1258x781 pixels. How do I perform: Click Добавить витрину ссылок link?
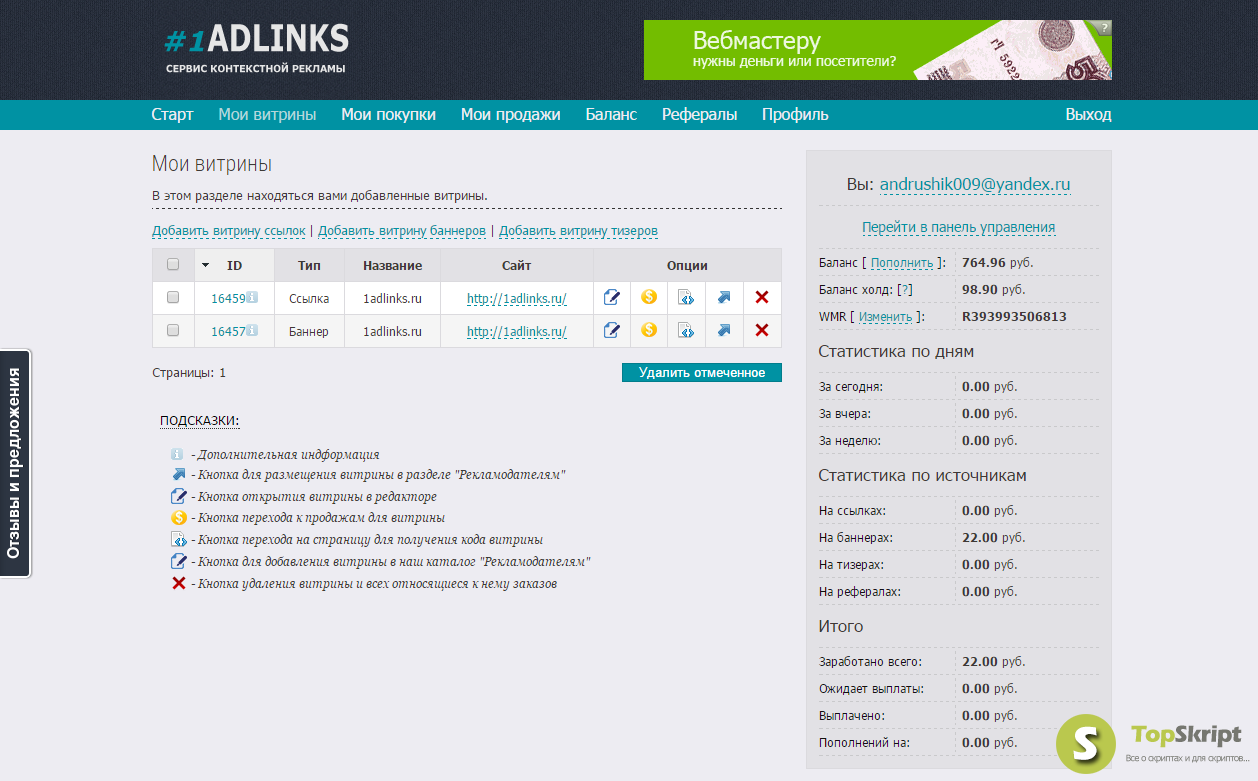coord(229,231)
